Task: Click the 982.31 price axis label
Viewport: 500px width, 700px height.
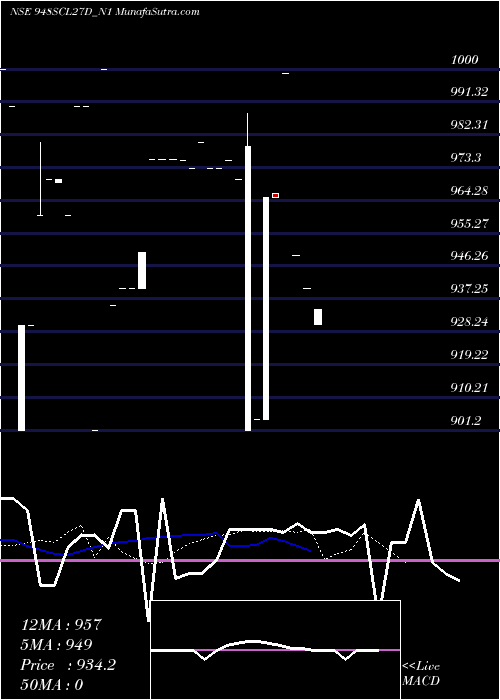Action: tap(469, 125)
